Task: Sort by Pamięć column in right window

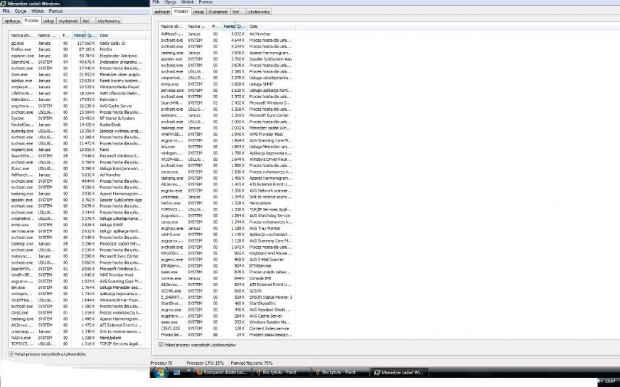Action: (x=234, y=26)
